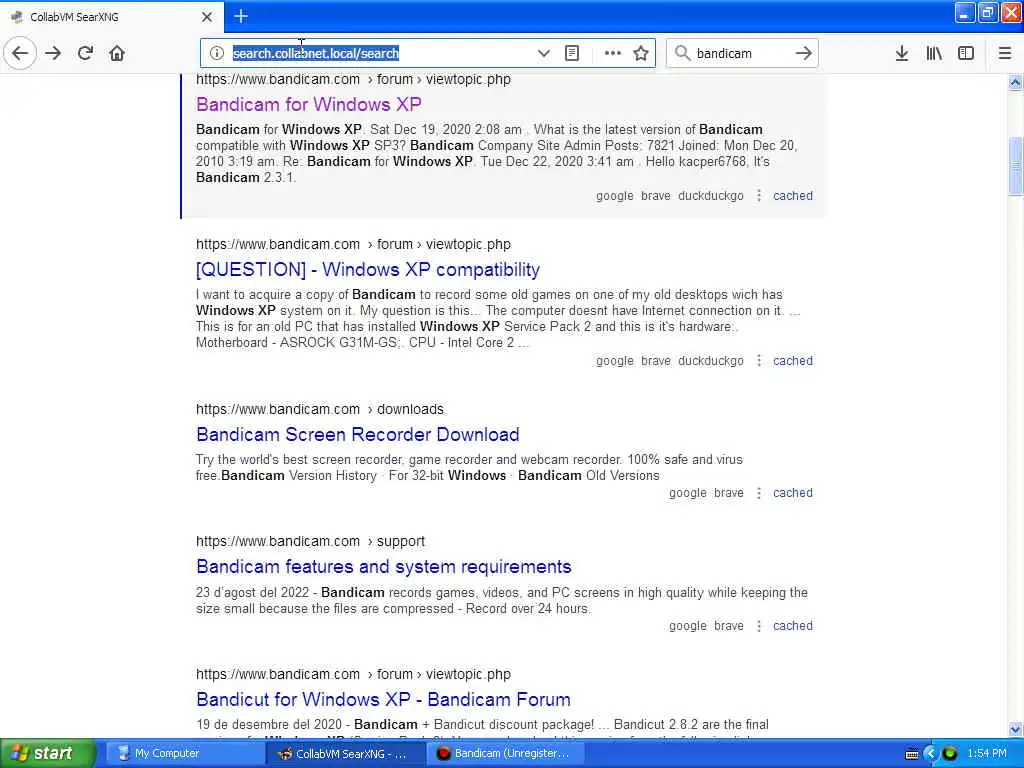Open cached link for Bandicam for Windows XP

tap(793, 196)
